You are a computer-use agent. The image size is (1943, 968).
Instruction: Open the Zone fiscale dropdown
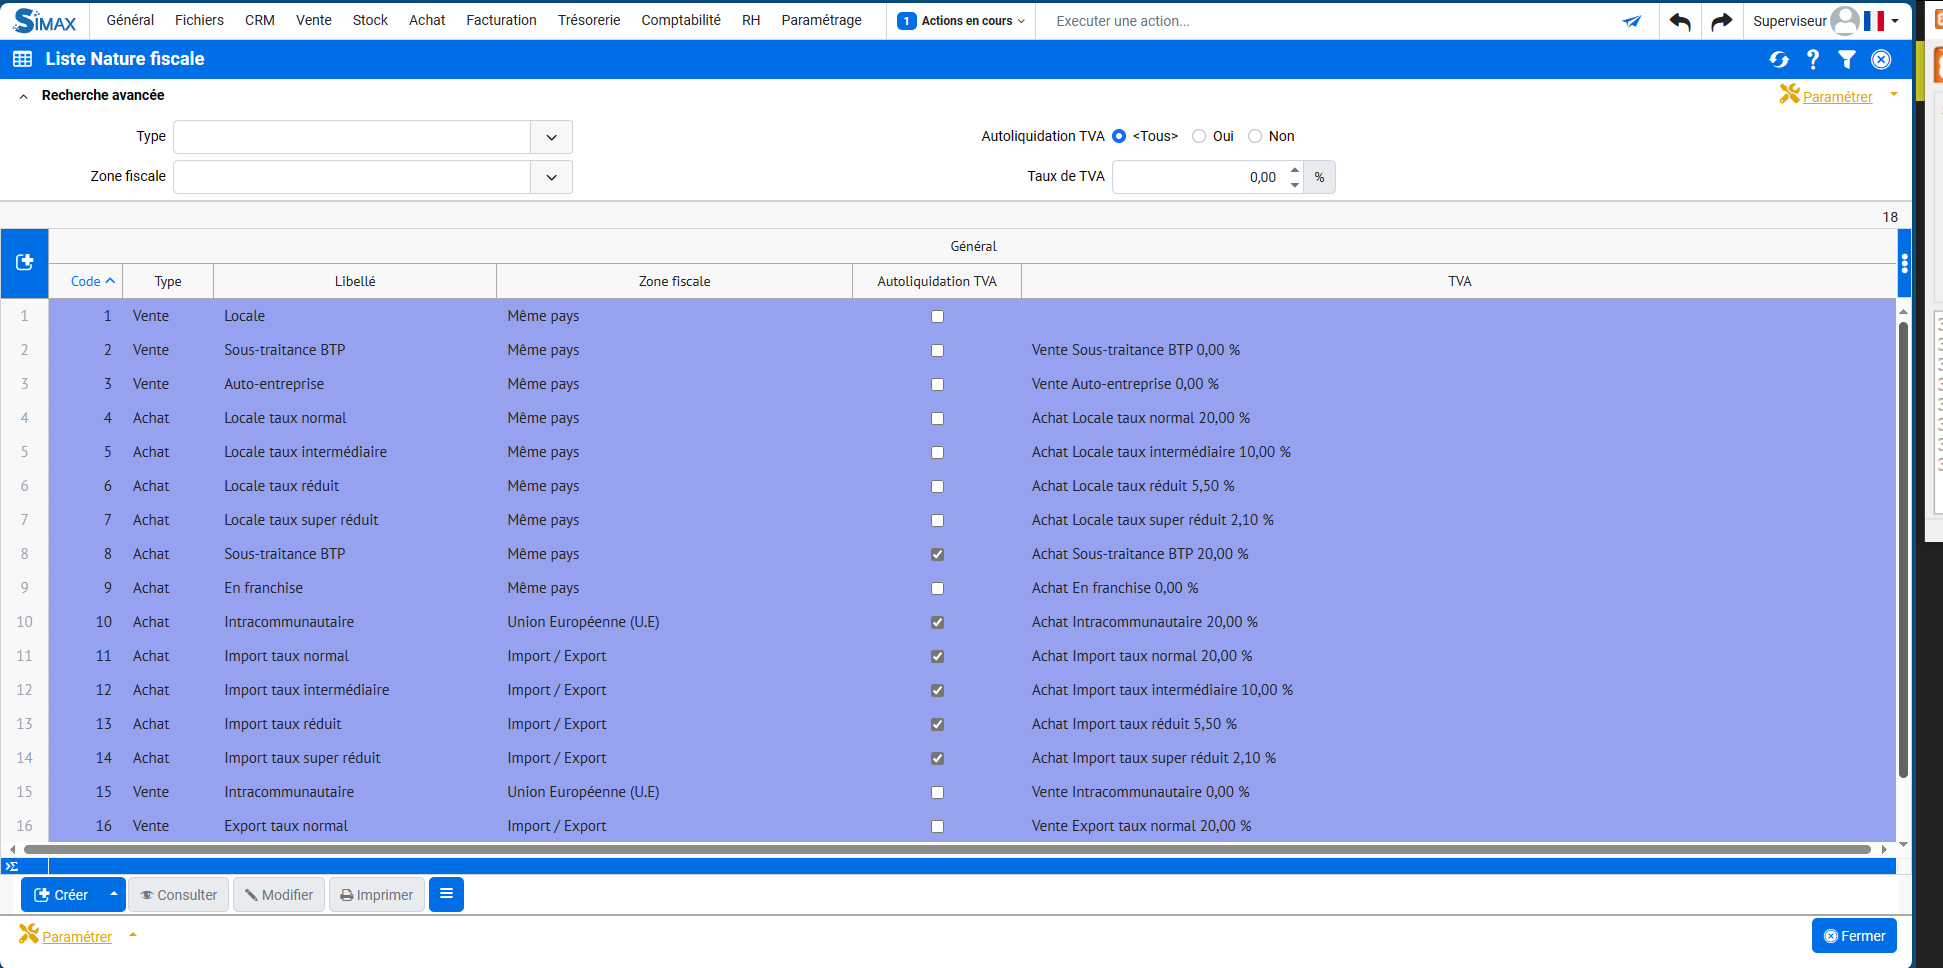click(x=551, y=177)
